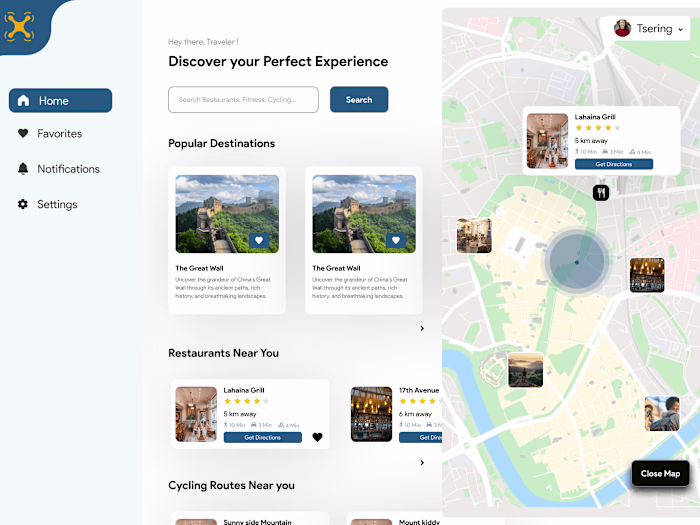The height and width of the screenshot is (525, 700).
Task: Open Lahaina Grill photo in map popup
Action: coord(547,141)
